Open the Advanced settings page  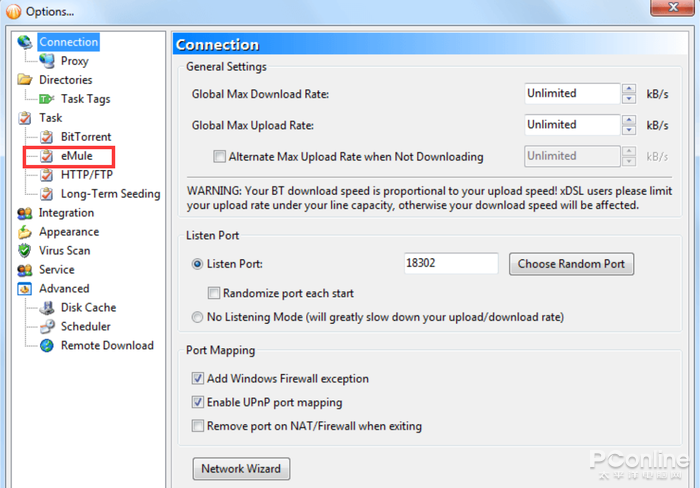pos(64,289)
